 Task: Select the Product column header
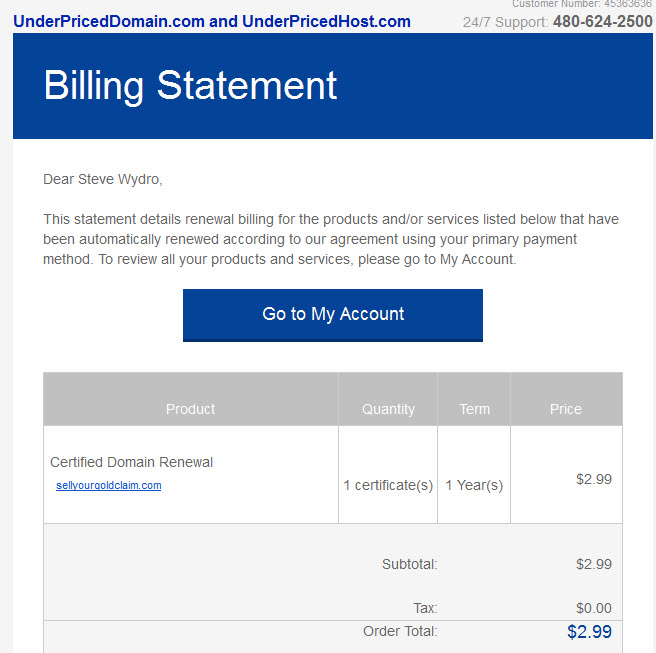pos(190,409)
